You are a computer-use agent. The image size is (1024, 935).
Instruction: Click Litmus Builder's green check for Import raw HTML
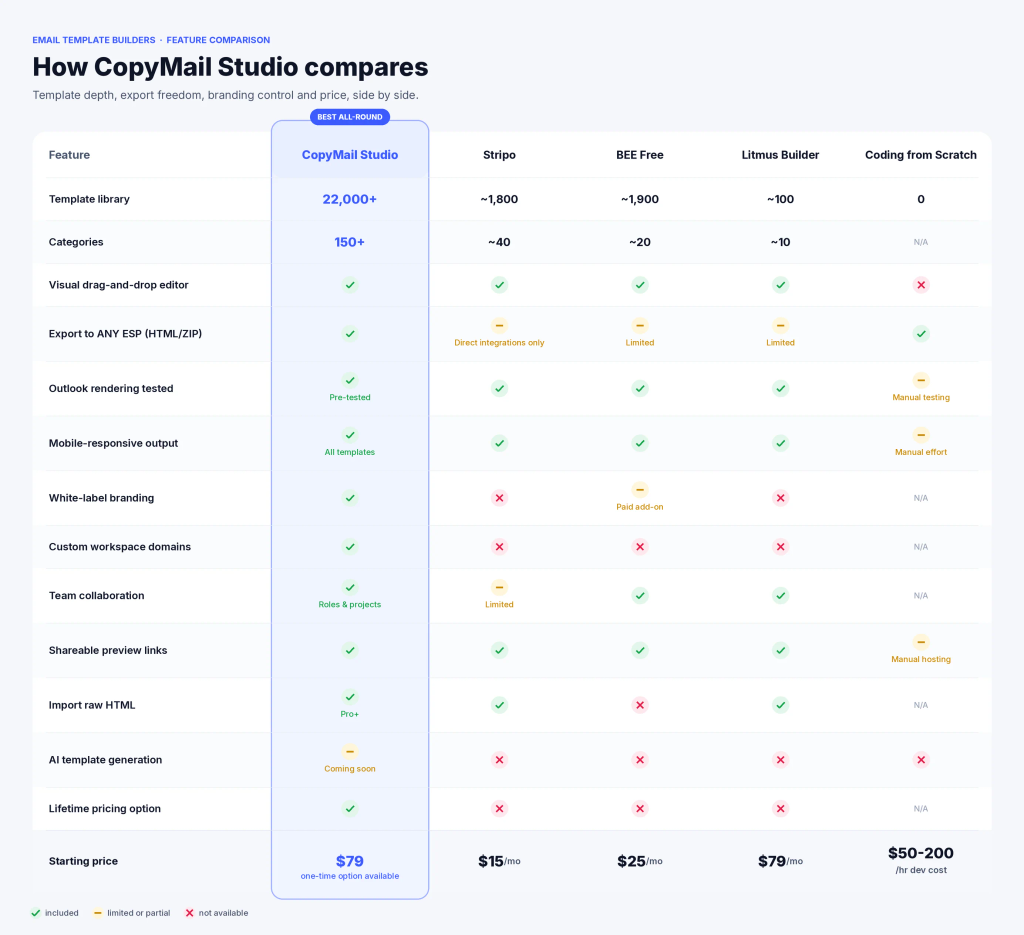coord(780,705)
